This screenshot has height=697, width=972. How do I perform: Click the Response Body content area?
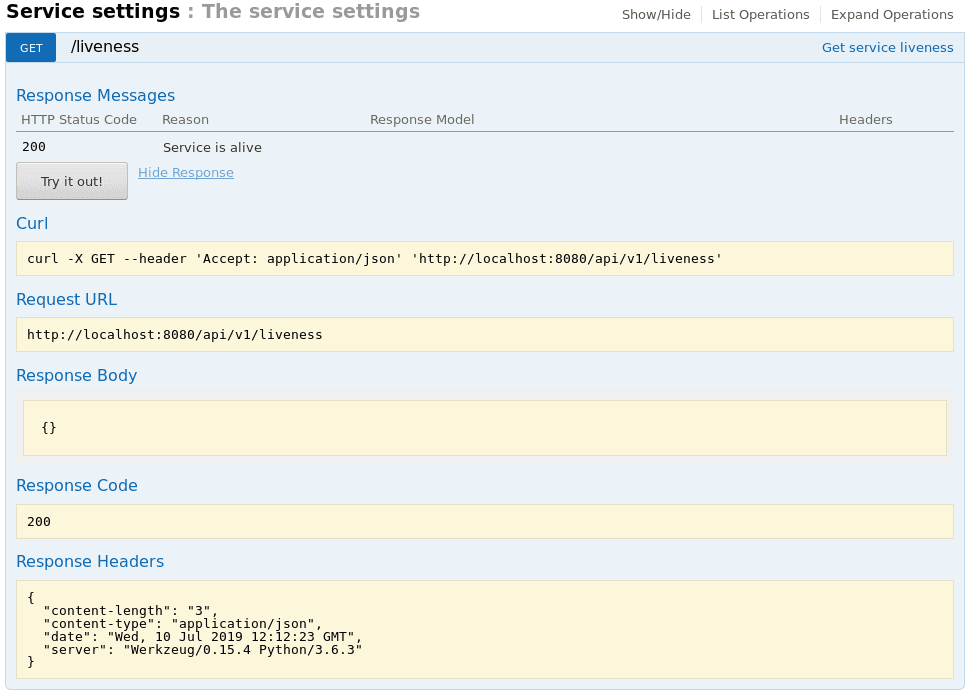[484, 428]
